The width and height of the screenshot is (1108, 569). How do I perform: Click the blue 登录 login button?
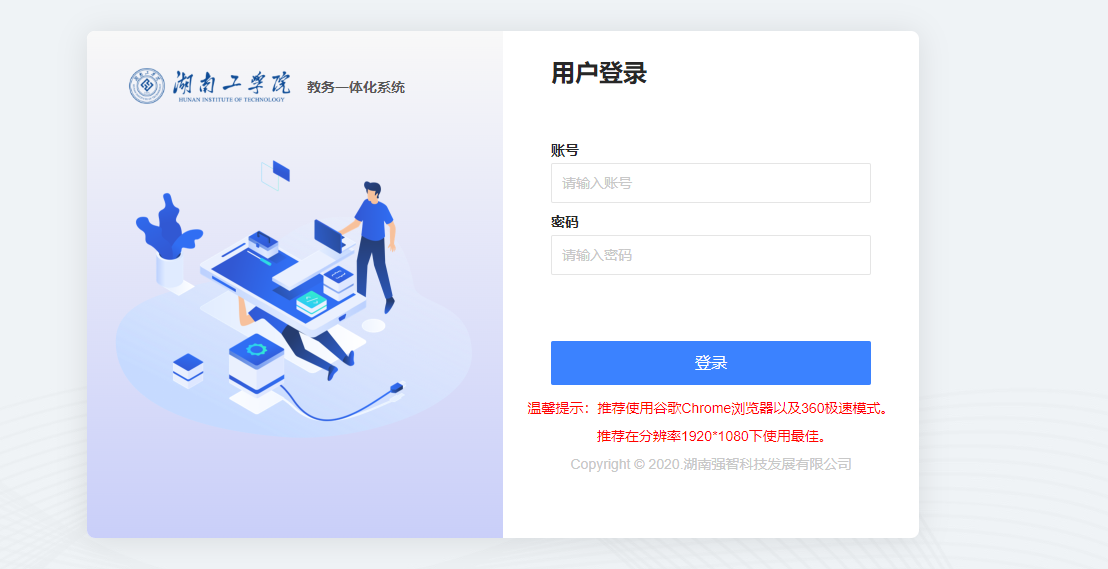710,363
